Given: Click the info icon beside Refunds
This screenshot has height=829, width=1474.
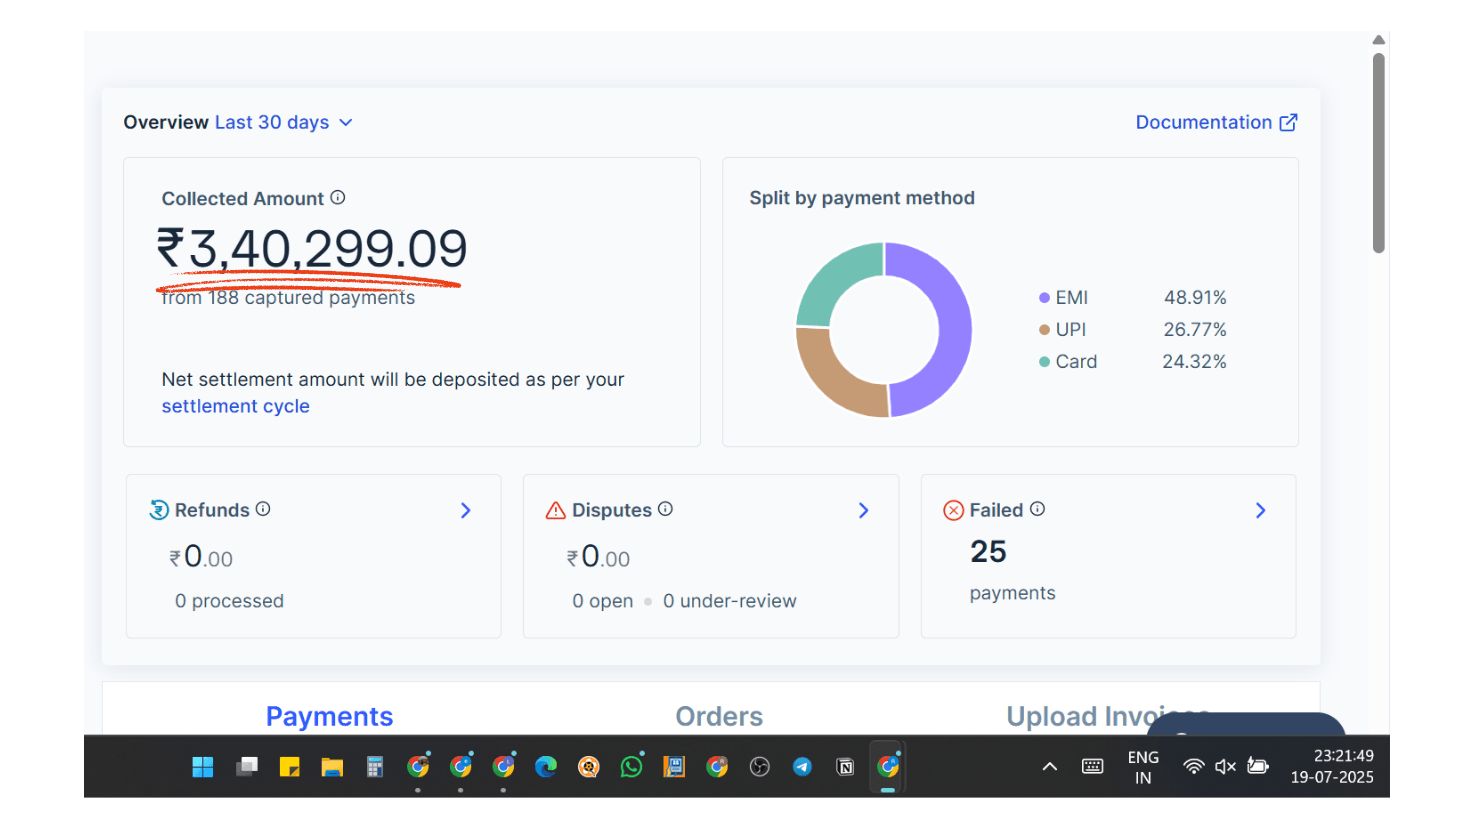Looking at the screenshot, I should pos(263,509).
